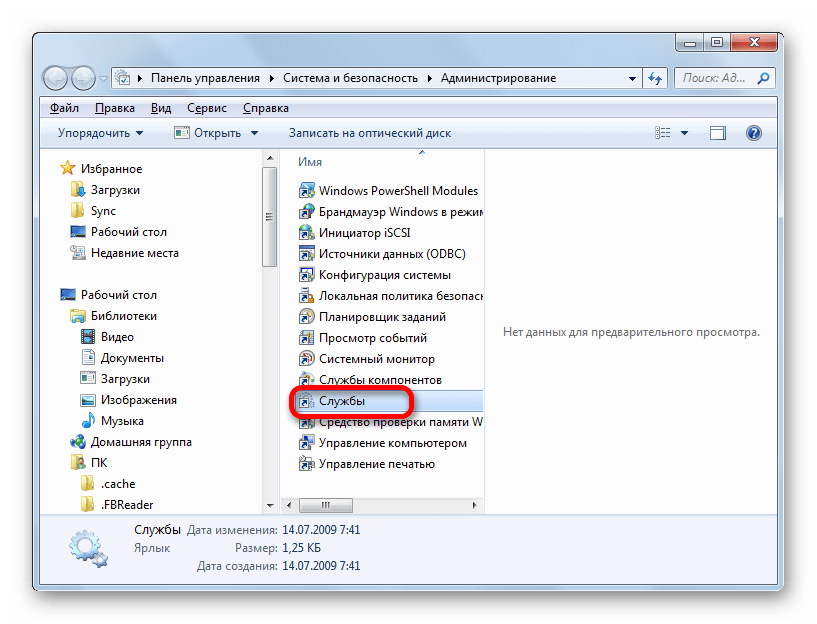Screen dimensions: 817x624
Task: Navigate to Система и безопасность breadcrumb
Action: pyautogui.click(x=350, y=78)
